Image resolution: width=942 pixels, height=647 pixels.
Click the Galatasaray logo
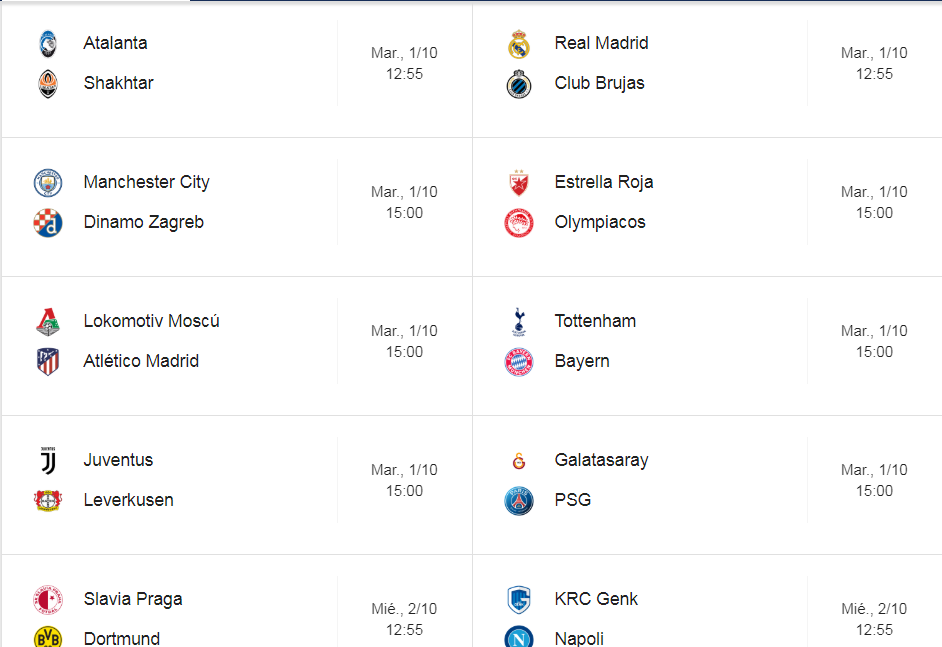coord(519,461)
